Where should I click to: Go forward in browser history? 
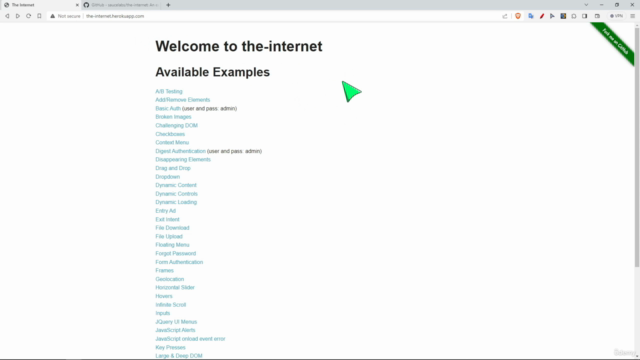tap(18, 16)
